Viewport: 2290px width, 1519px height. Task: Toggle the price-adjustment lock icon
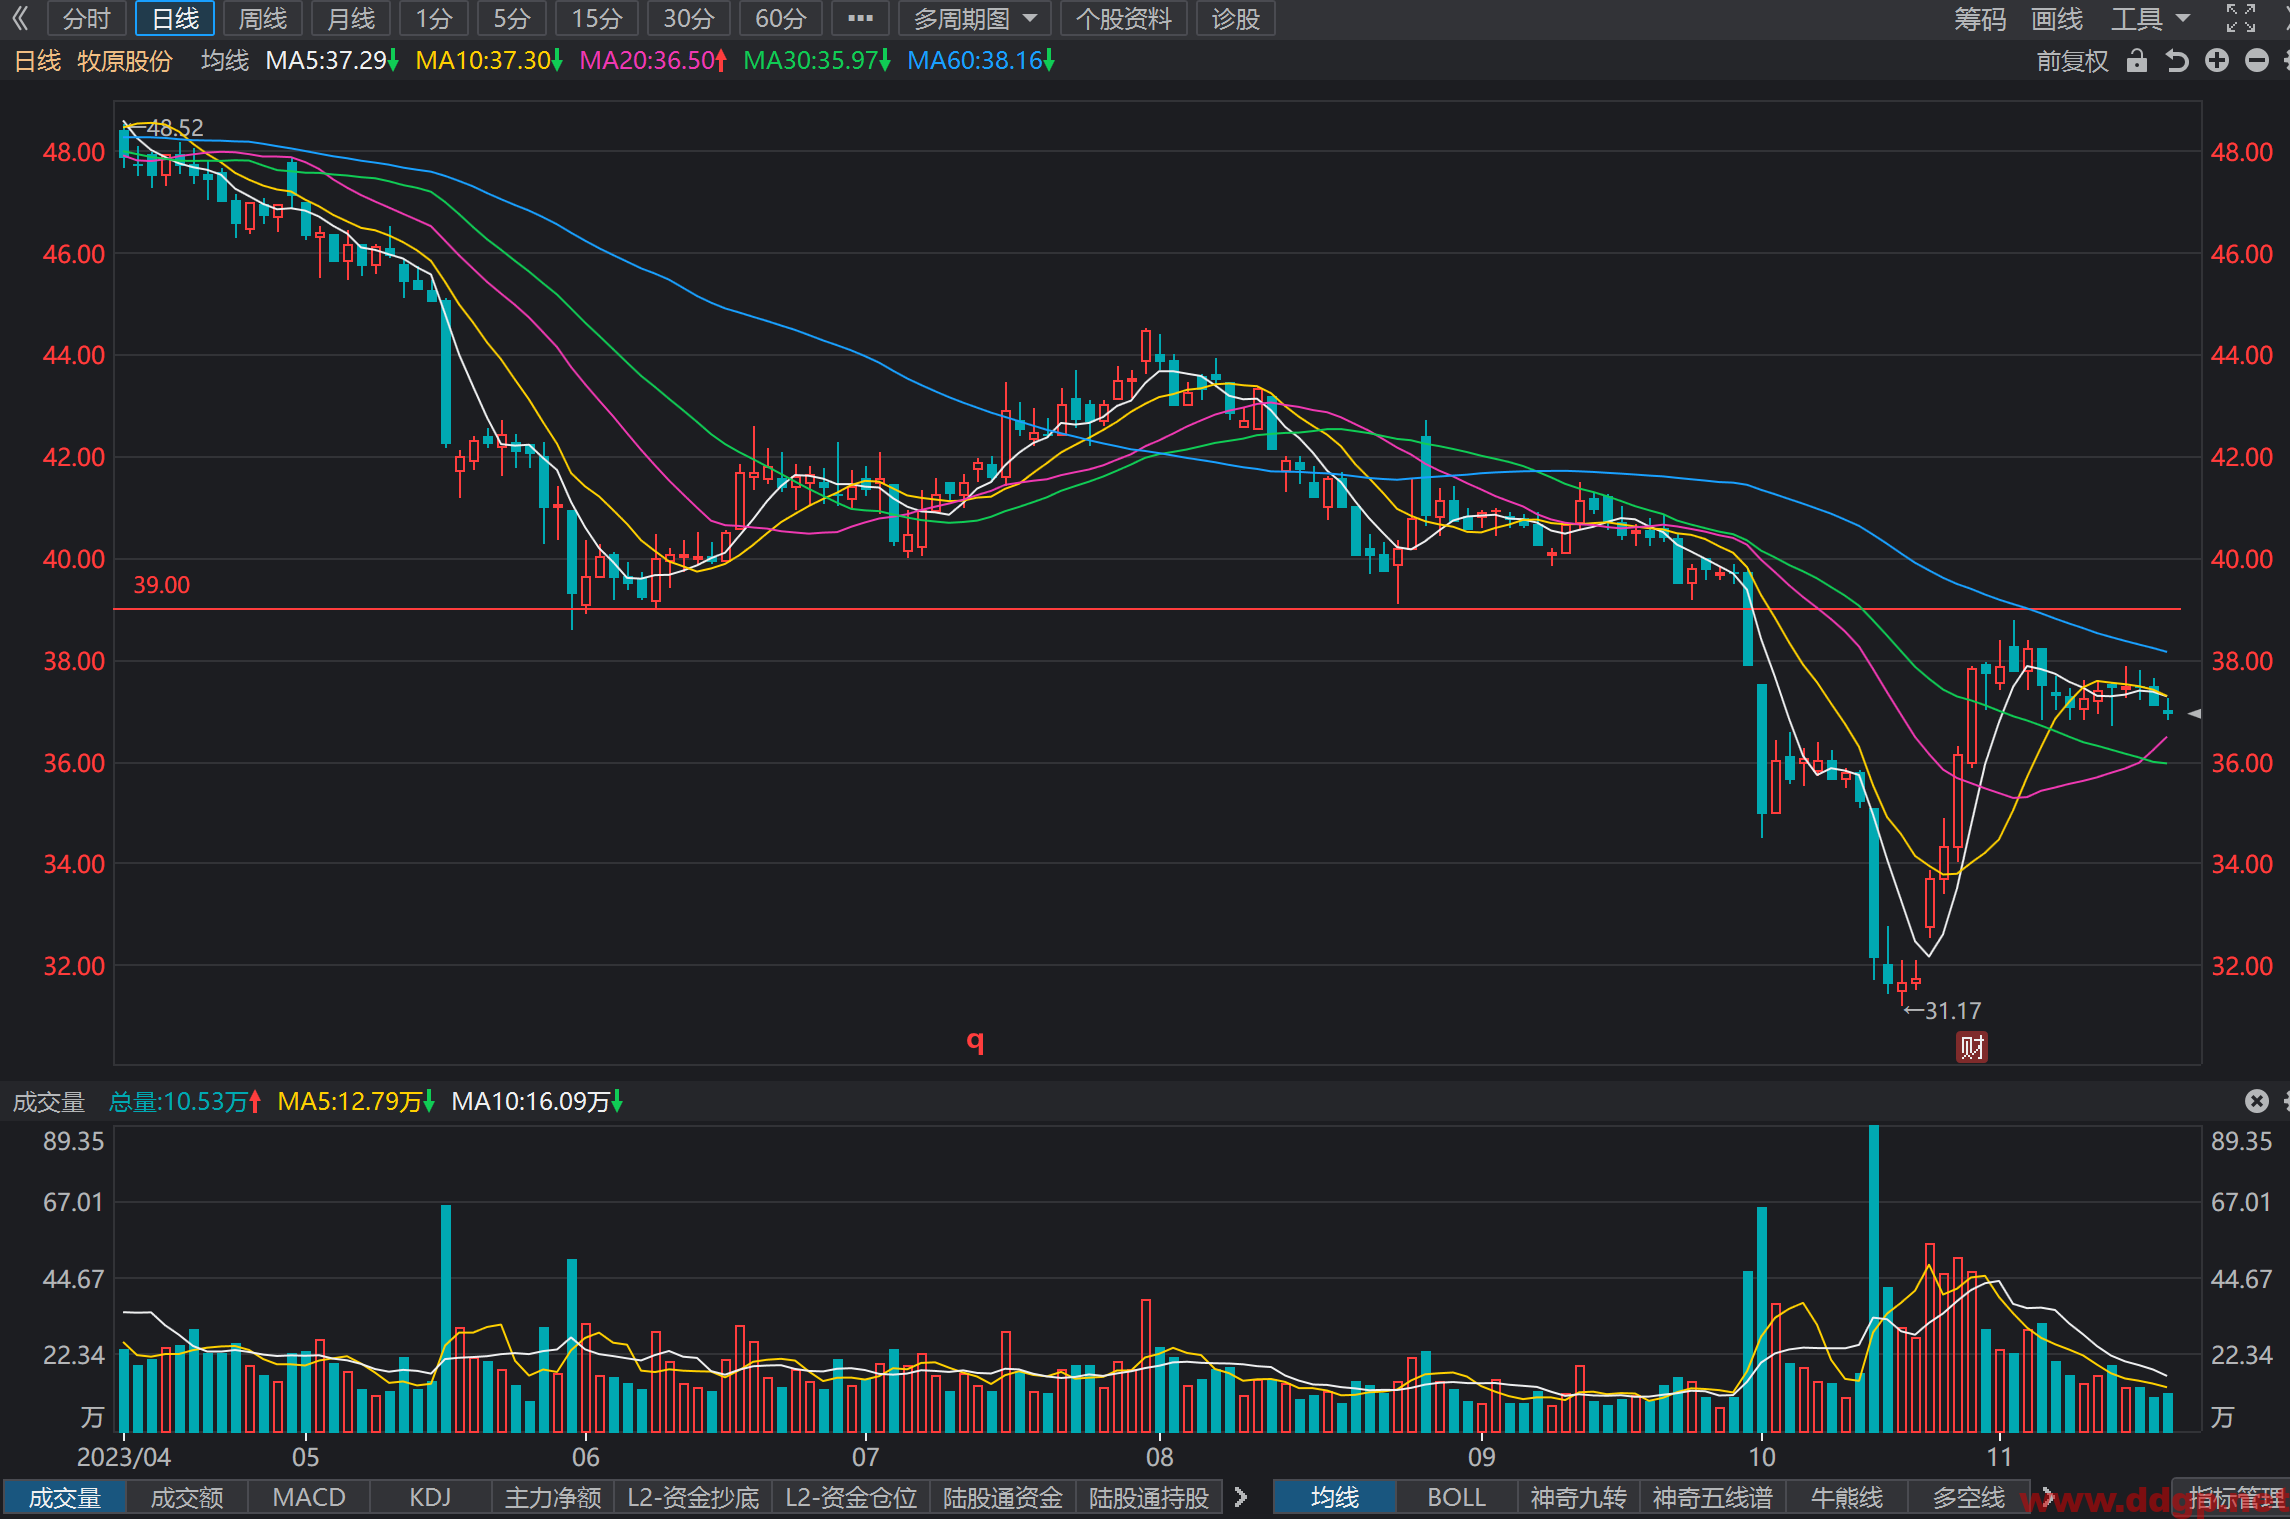(x=2137, y=61)
